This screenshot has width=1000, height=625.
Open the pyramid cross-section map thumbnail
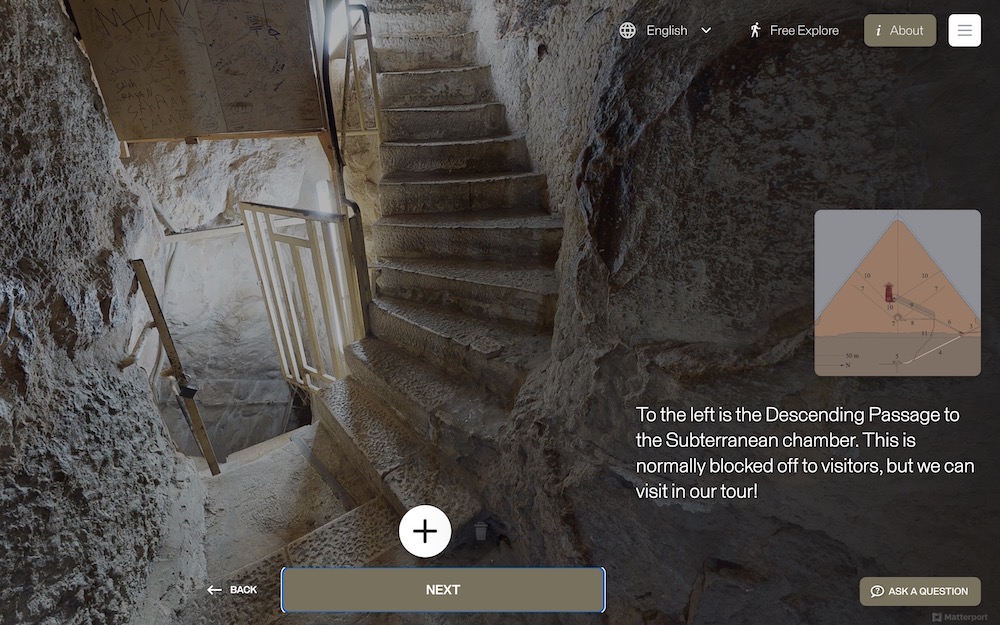click(x=897, y=293)
